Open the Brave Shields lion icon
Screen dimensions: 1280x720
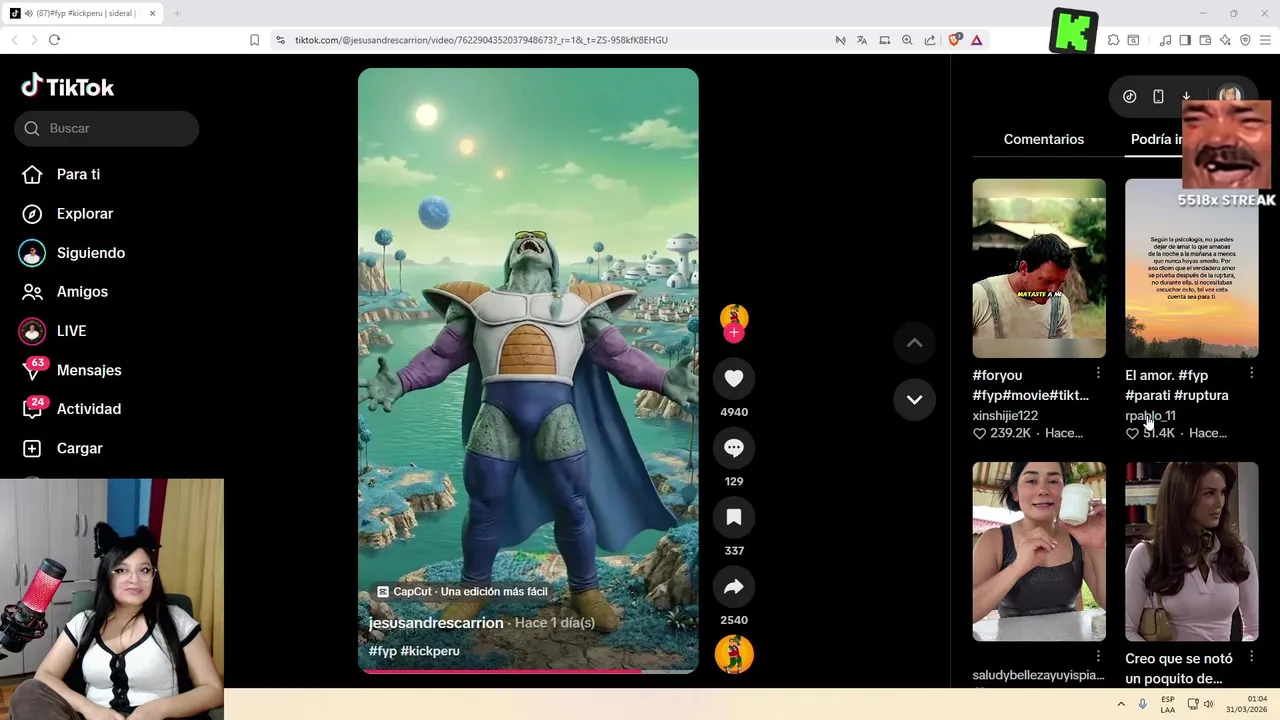point(954,40)
